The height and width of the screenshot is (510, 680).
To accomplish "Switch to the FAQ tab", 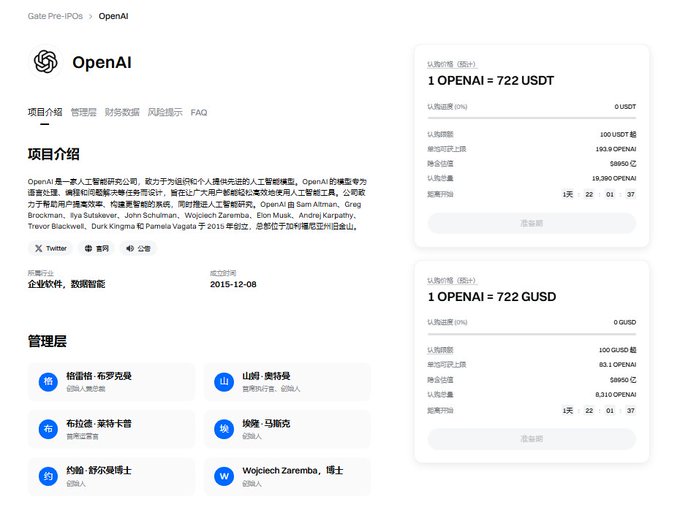I will pos(199,113).
